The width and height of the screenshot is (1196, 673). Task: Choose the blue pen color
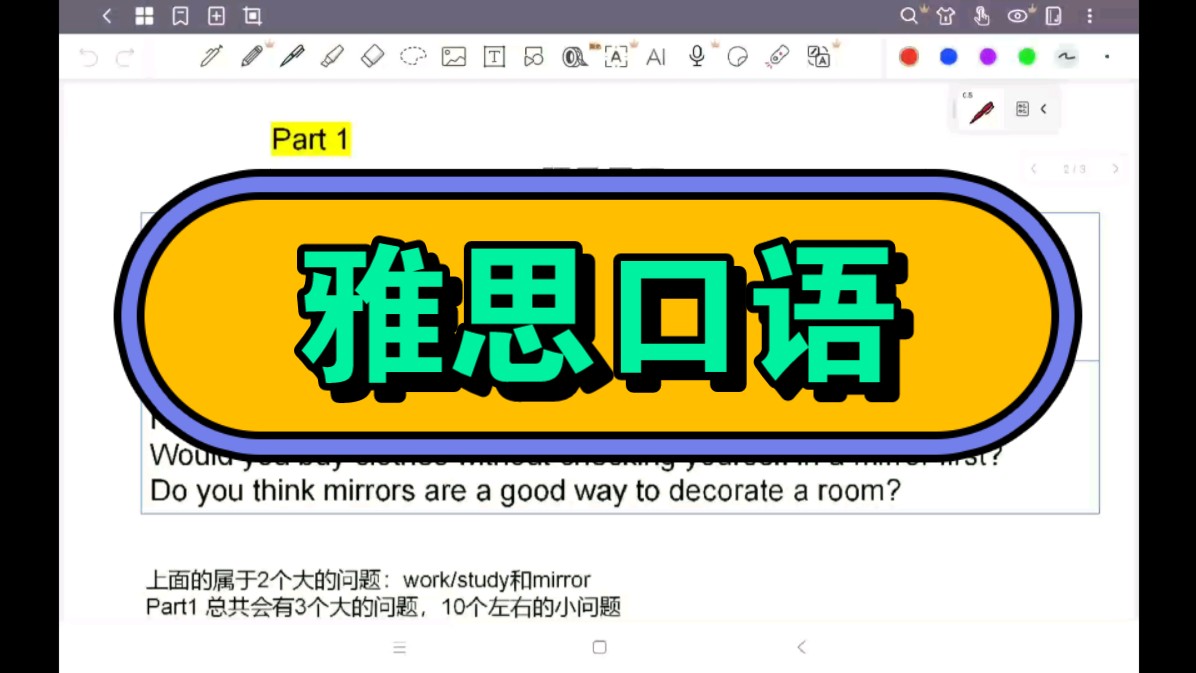click(x=948, y=56)
